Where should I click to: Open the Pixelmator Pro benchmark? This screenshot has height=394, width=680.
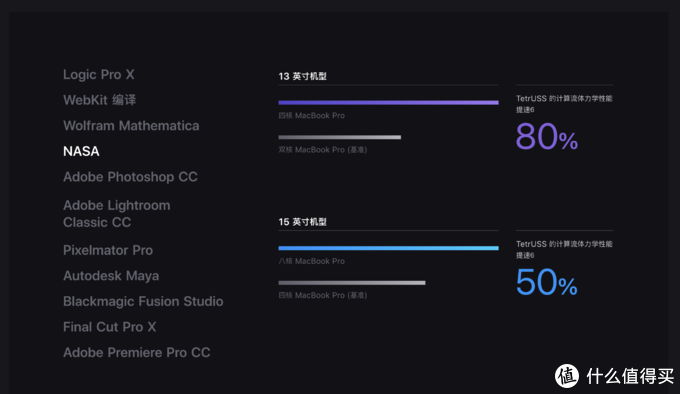click(108, 250)
